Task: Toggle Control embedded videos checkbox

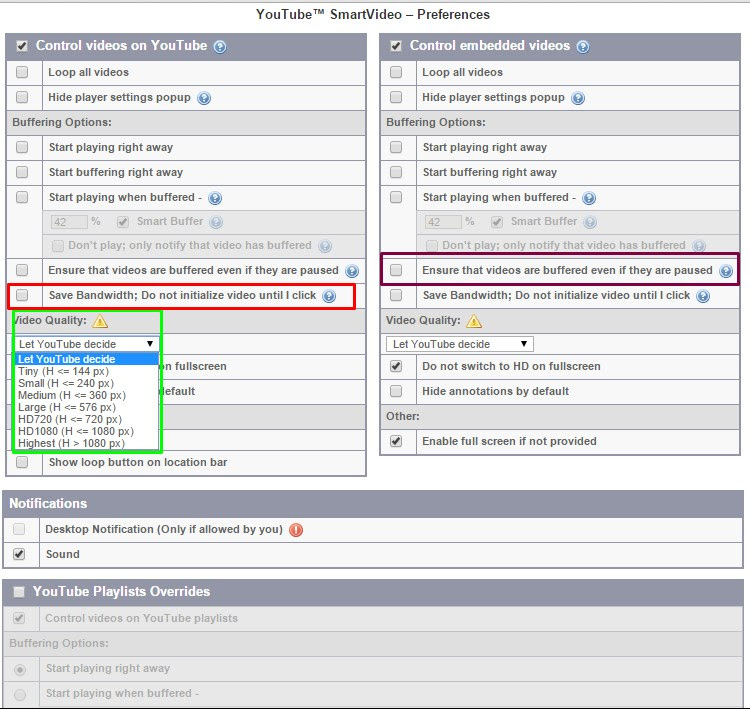Action: pyautogui.click(x=396, y=46)
